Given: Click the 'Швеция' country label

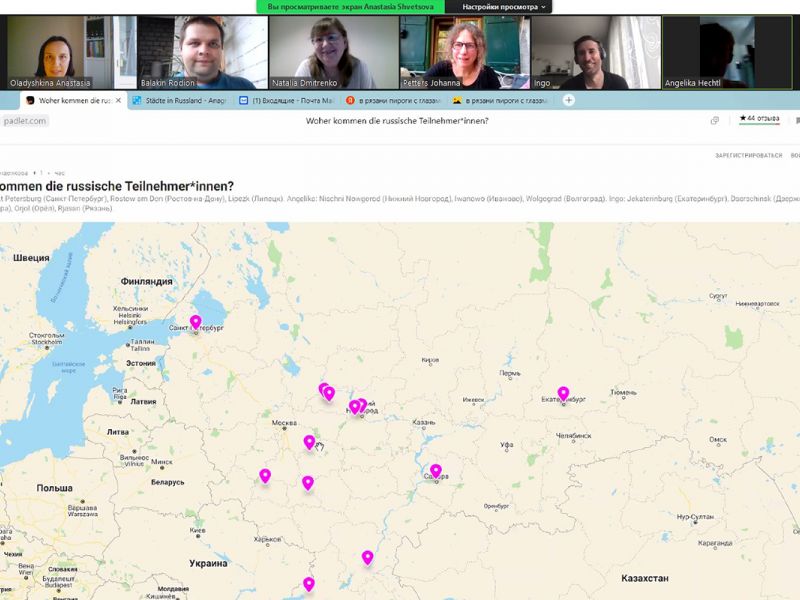Looking at the screenshot, I should 31,258.
